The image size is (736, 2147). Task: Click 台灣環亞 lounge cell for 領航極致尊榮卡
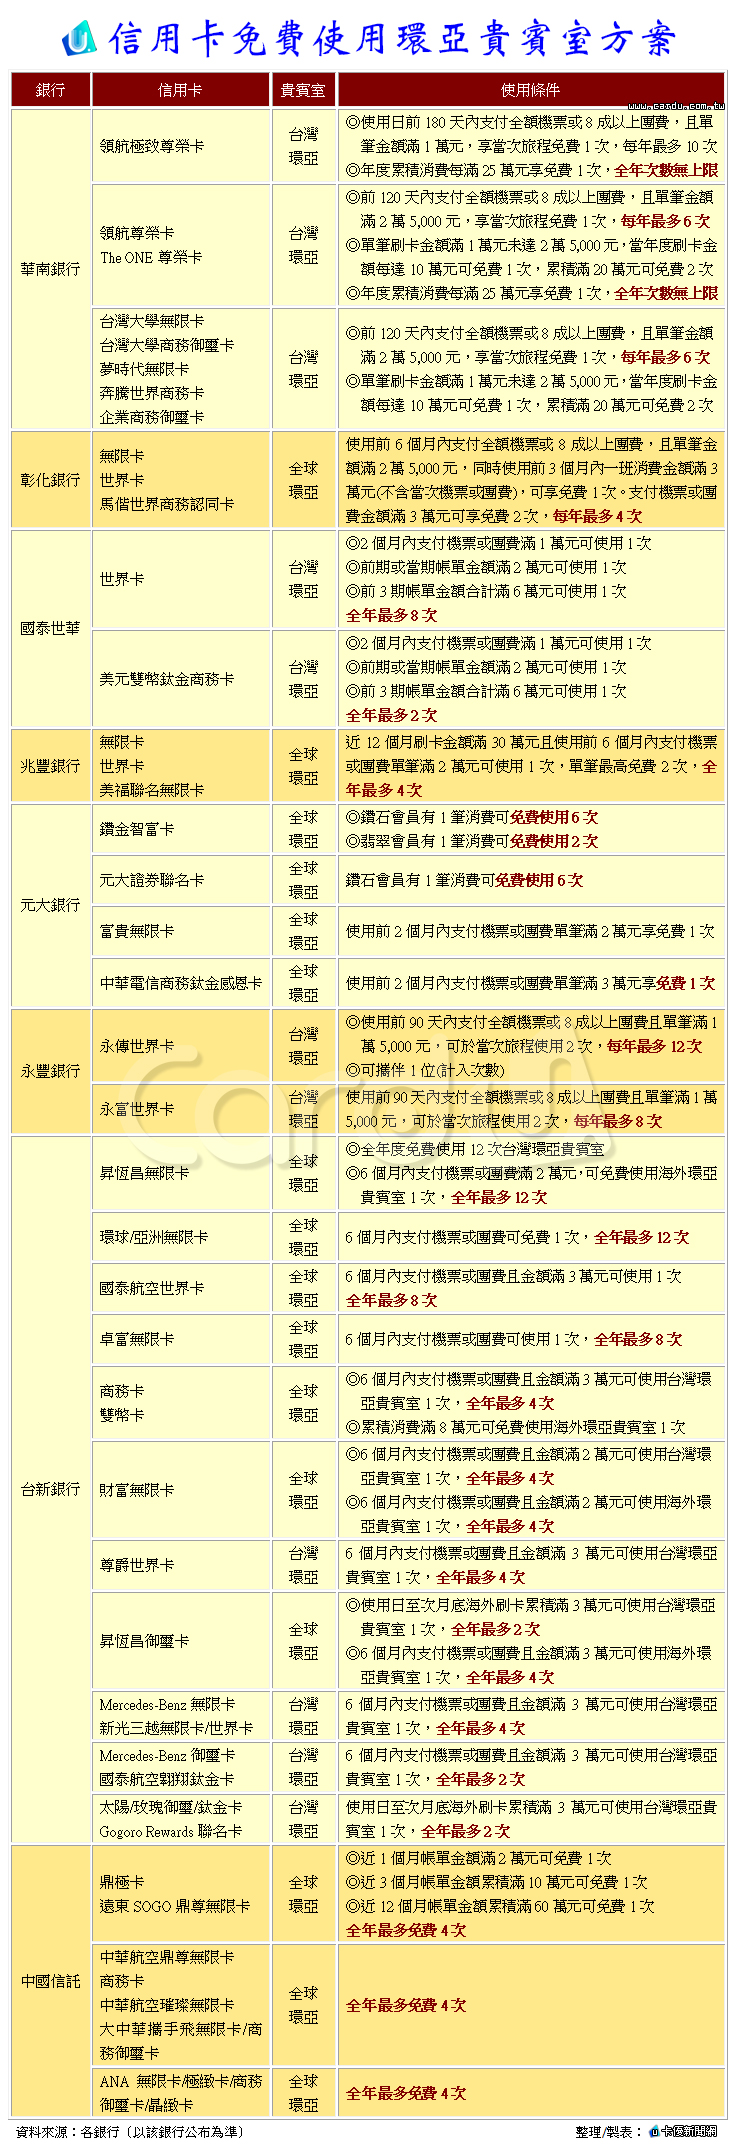[303, 146]
